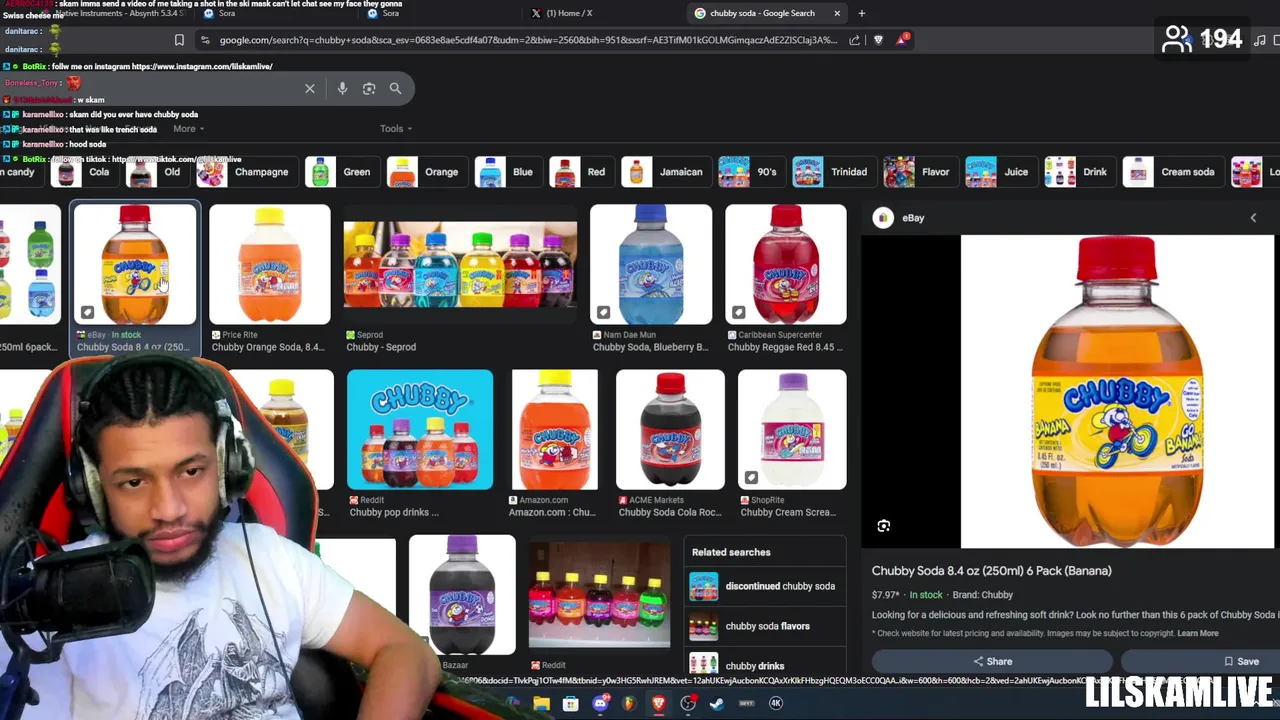Open Steam from the taskbar

point(717,703)
